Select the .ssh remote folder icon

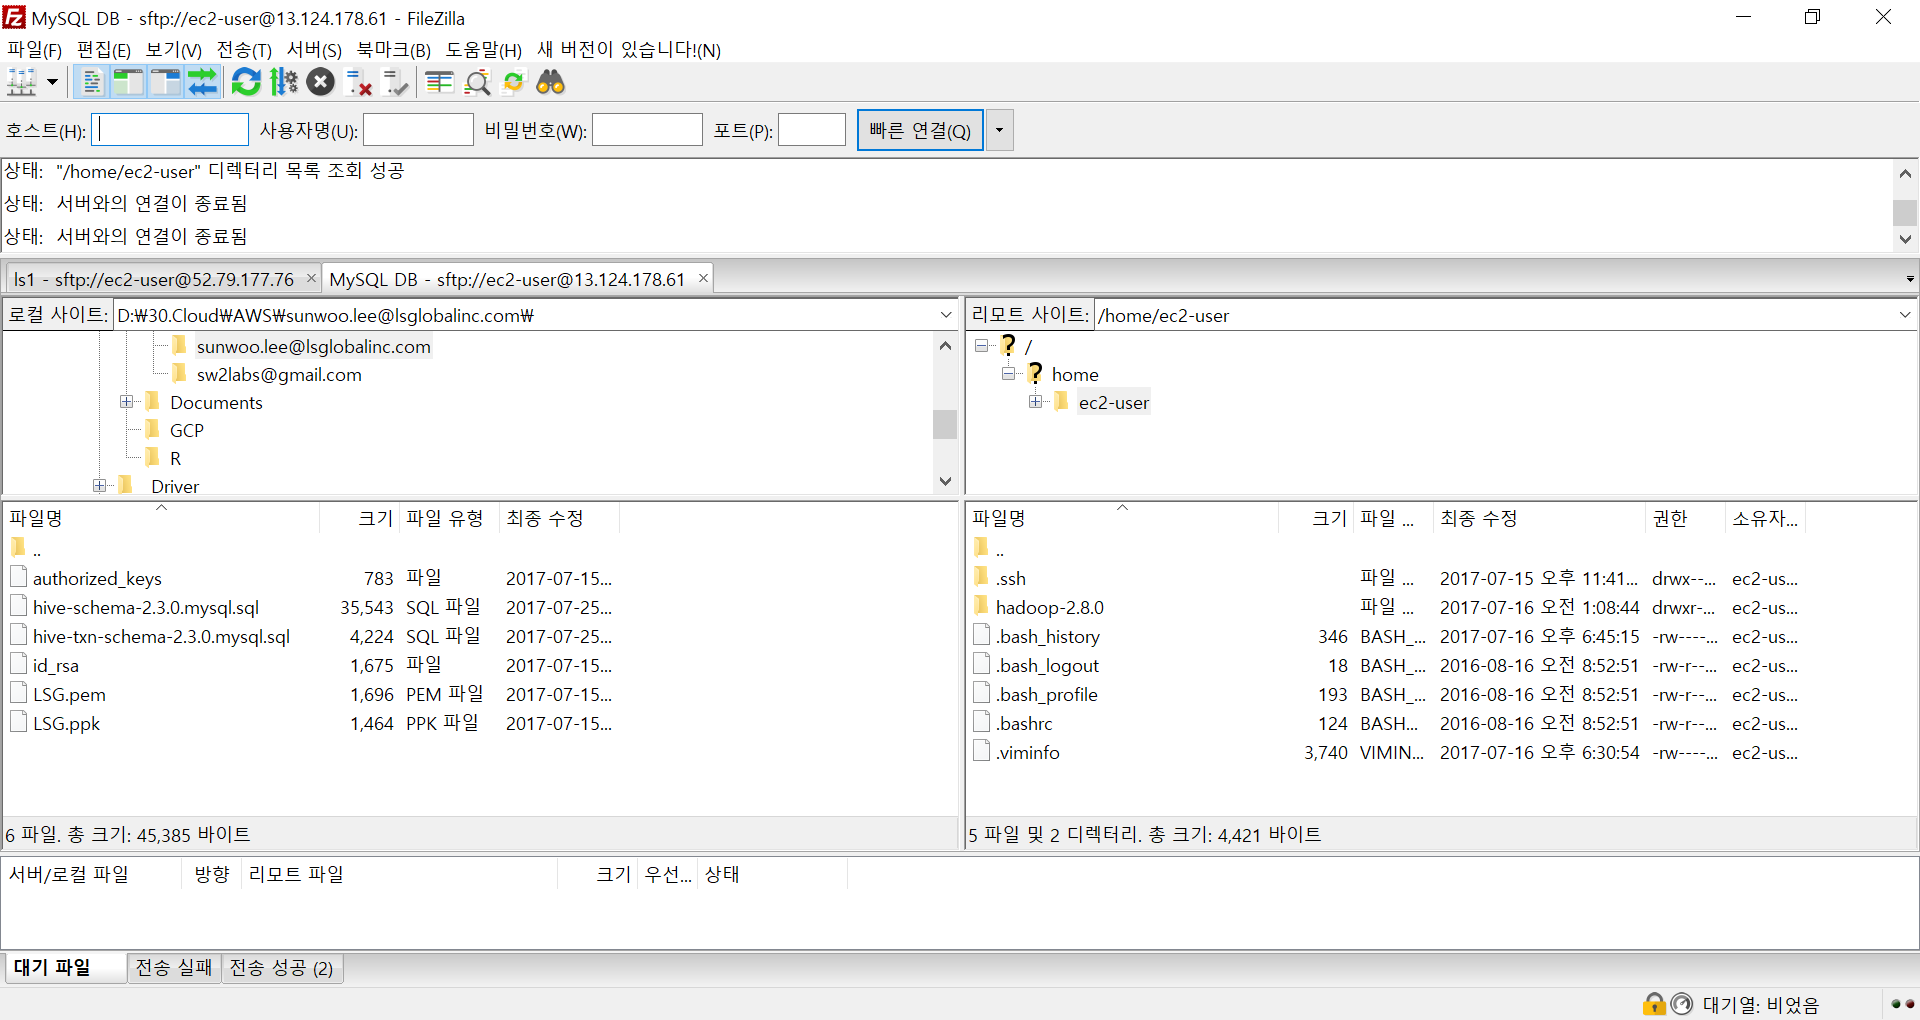click(981, 577)
